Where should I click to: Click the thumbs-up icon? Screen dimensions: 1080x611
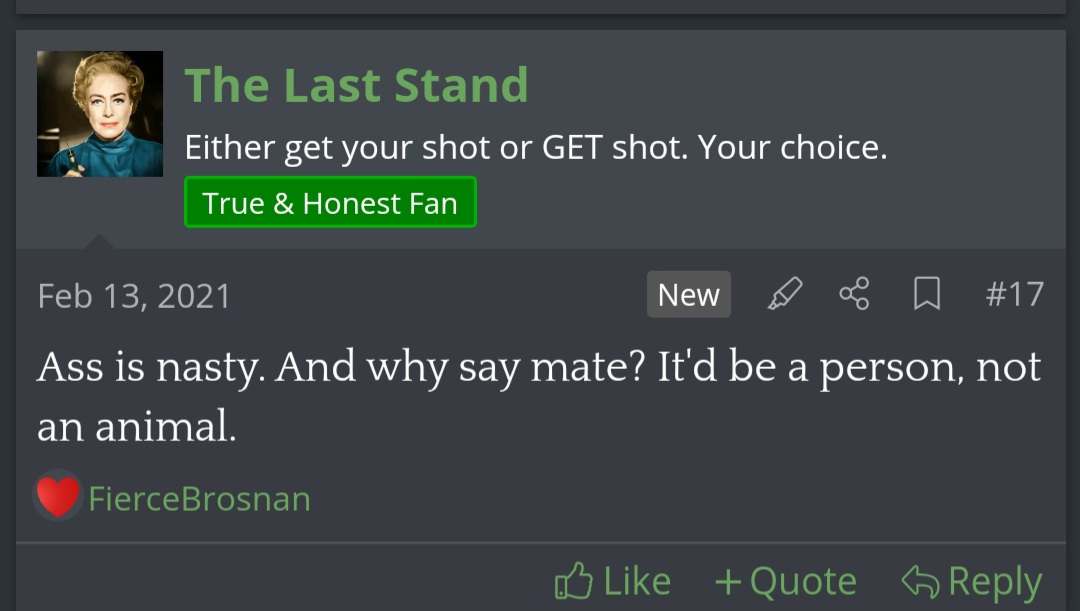(x=574, y=581)
